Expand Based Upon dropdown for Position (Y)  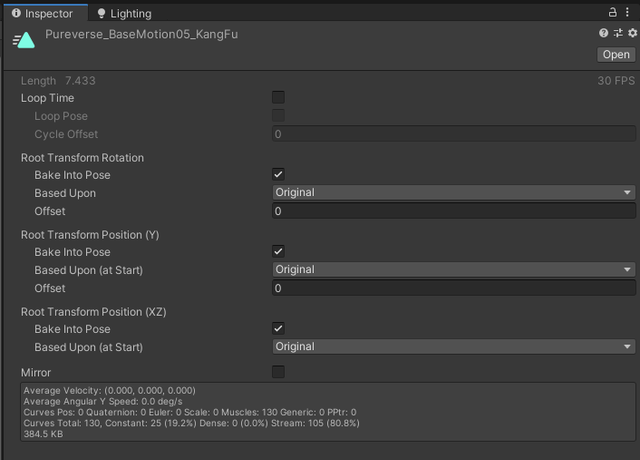point(454,270)
